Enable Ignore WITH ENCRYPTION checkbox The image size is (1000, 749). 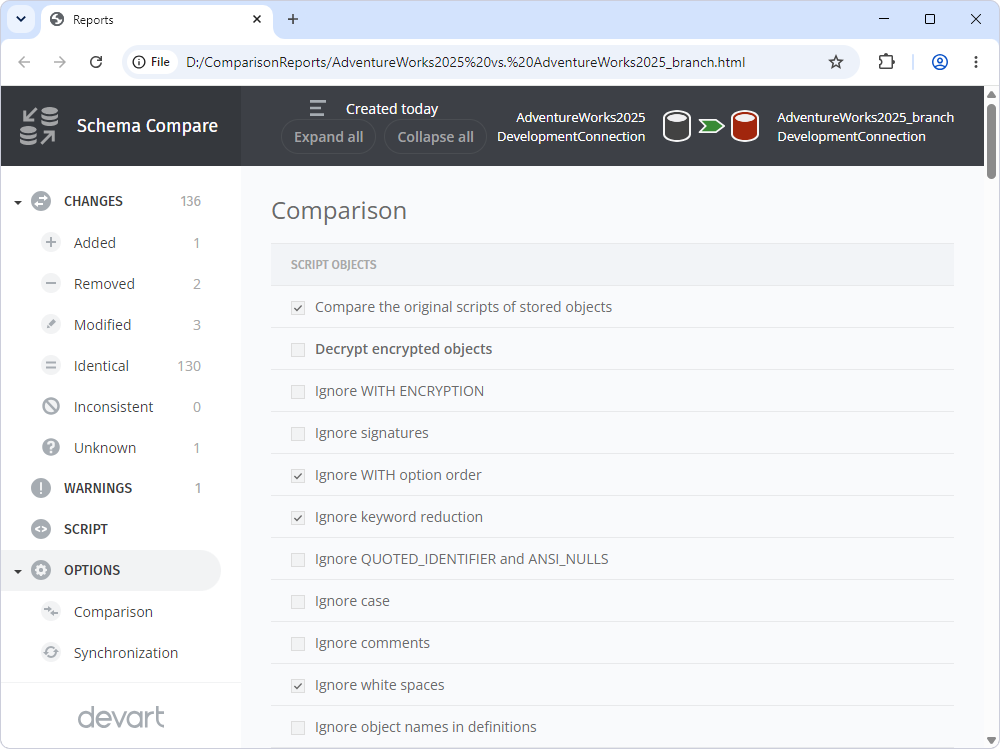(x=298, y=392)
